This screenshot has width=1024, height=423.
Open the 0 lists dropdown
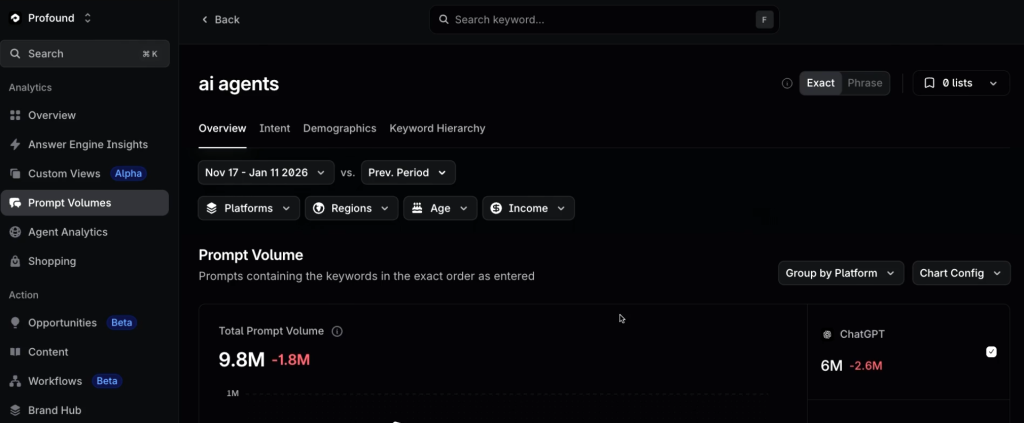click(961, 83)
